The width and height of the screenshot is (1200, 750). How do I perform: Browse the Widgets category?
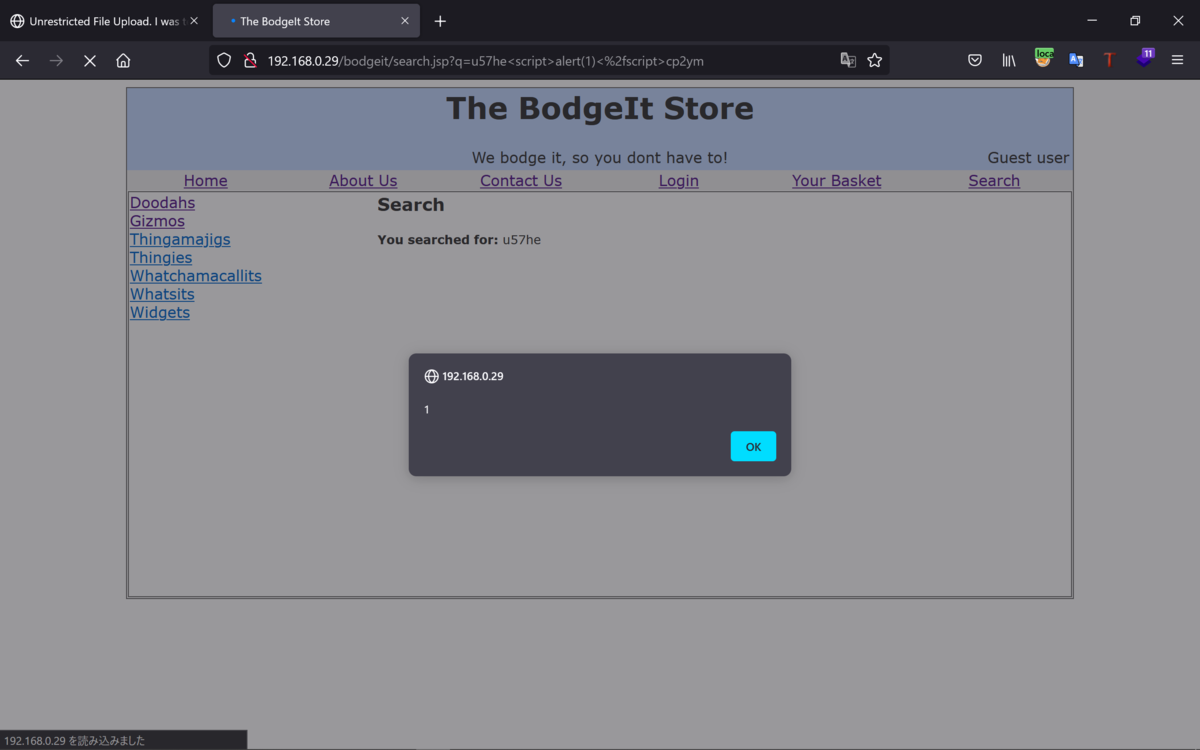160,312
